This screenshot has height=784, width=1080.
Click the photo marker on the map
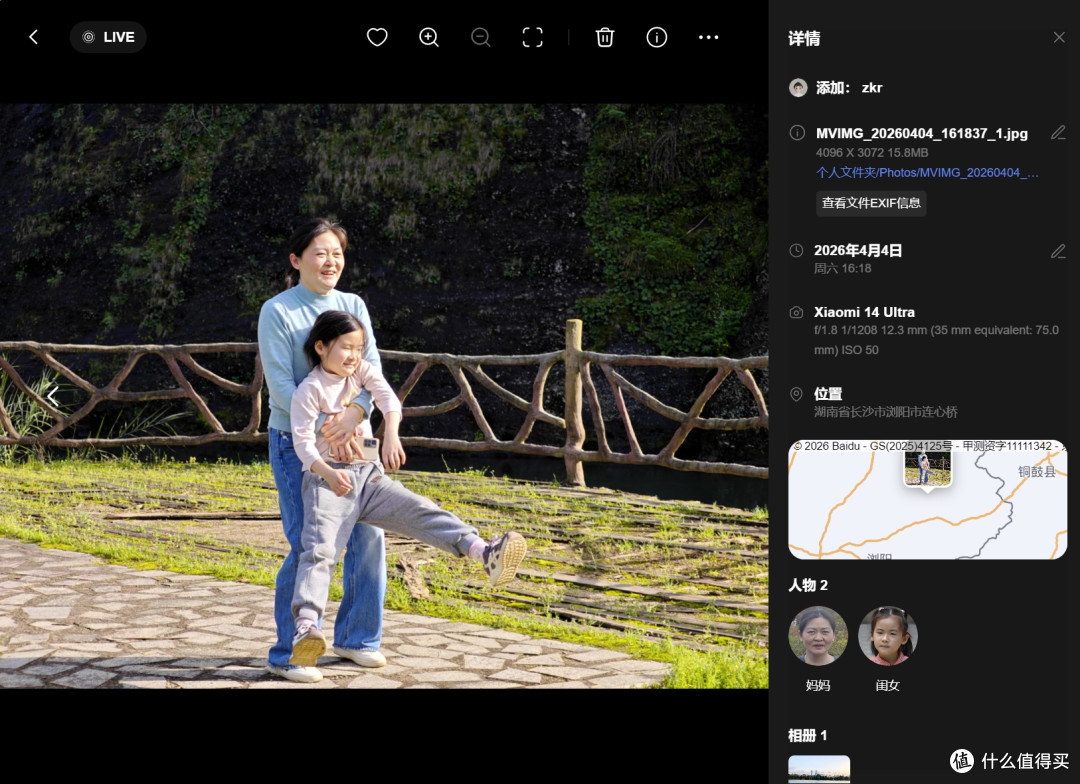(x=928, y=471)
